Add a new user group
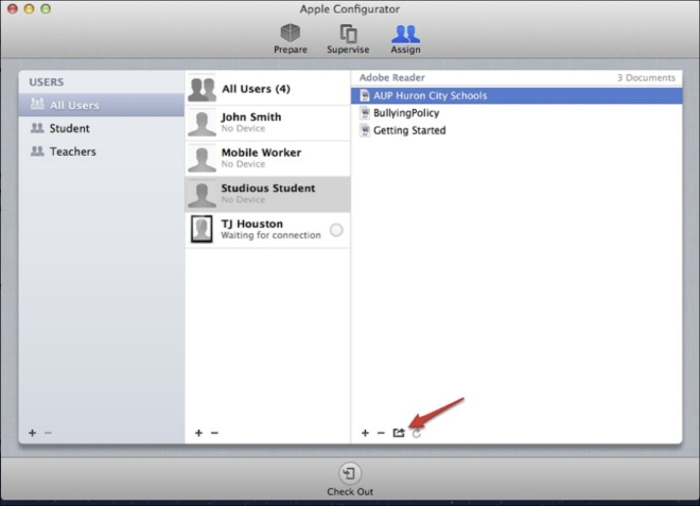Viewport: 700px width, 506px height. (x=32, y=433)
